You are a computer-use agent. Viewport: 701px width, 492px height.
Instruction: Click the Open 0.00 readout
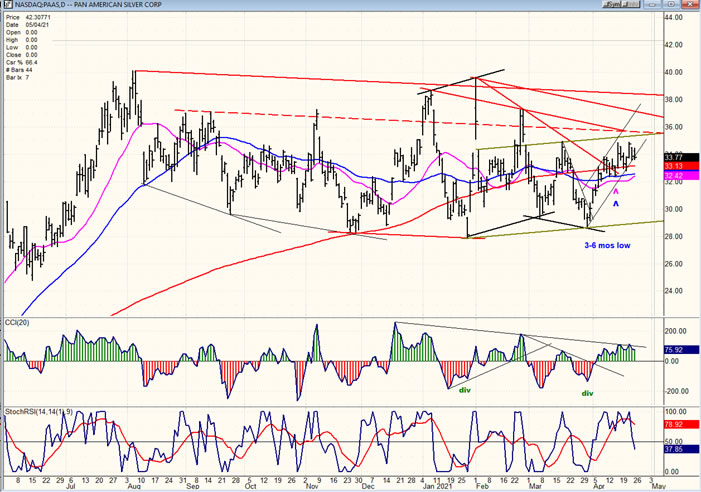[21, 33]
